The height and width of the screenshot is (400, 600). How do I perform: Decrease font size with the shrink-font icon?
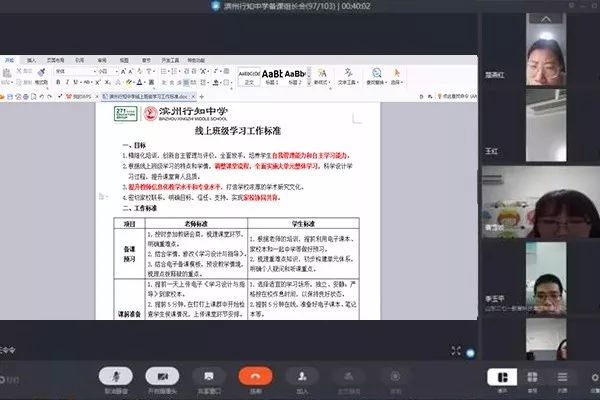131,71
